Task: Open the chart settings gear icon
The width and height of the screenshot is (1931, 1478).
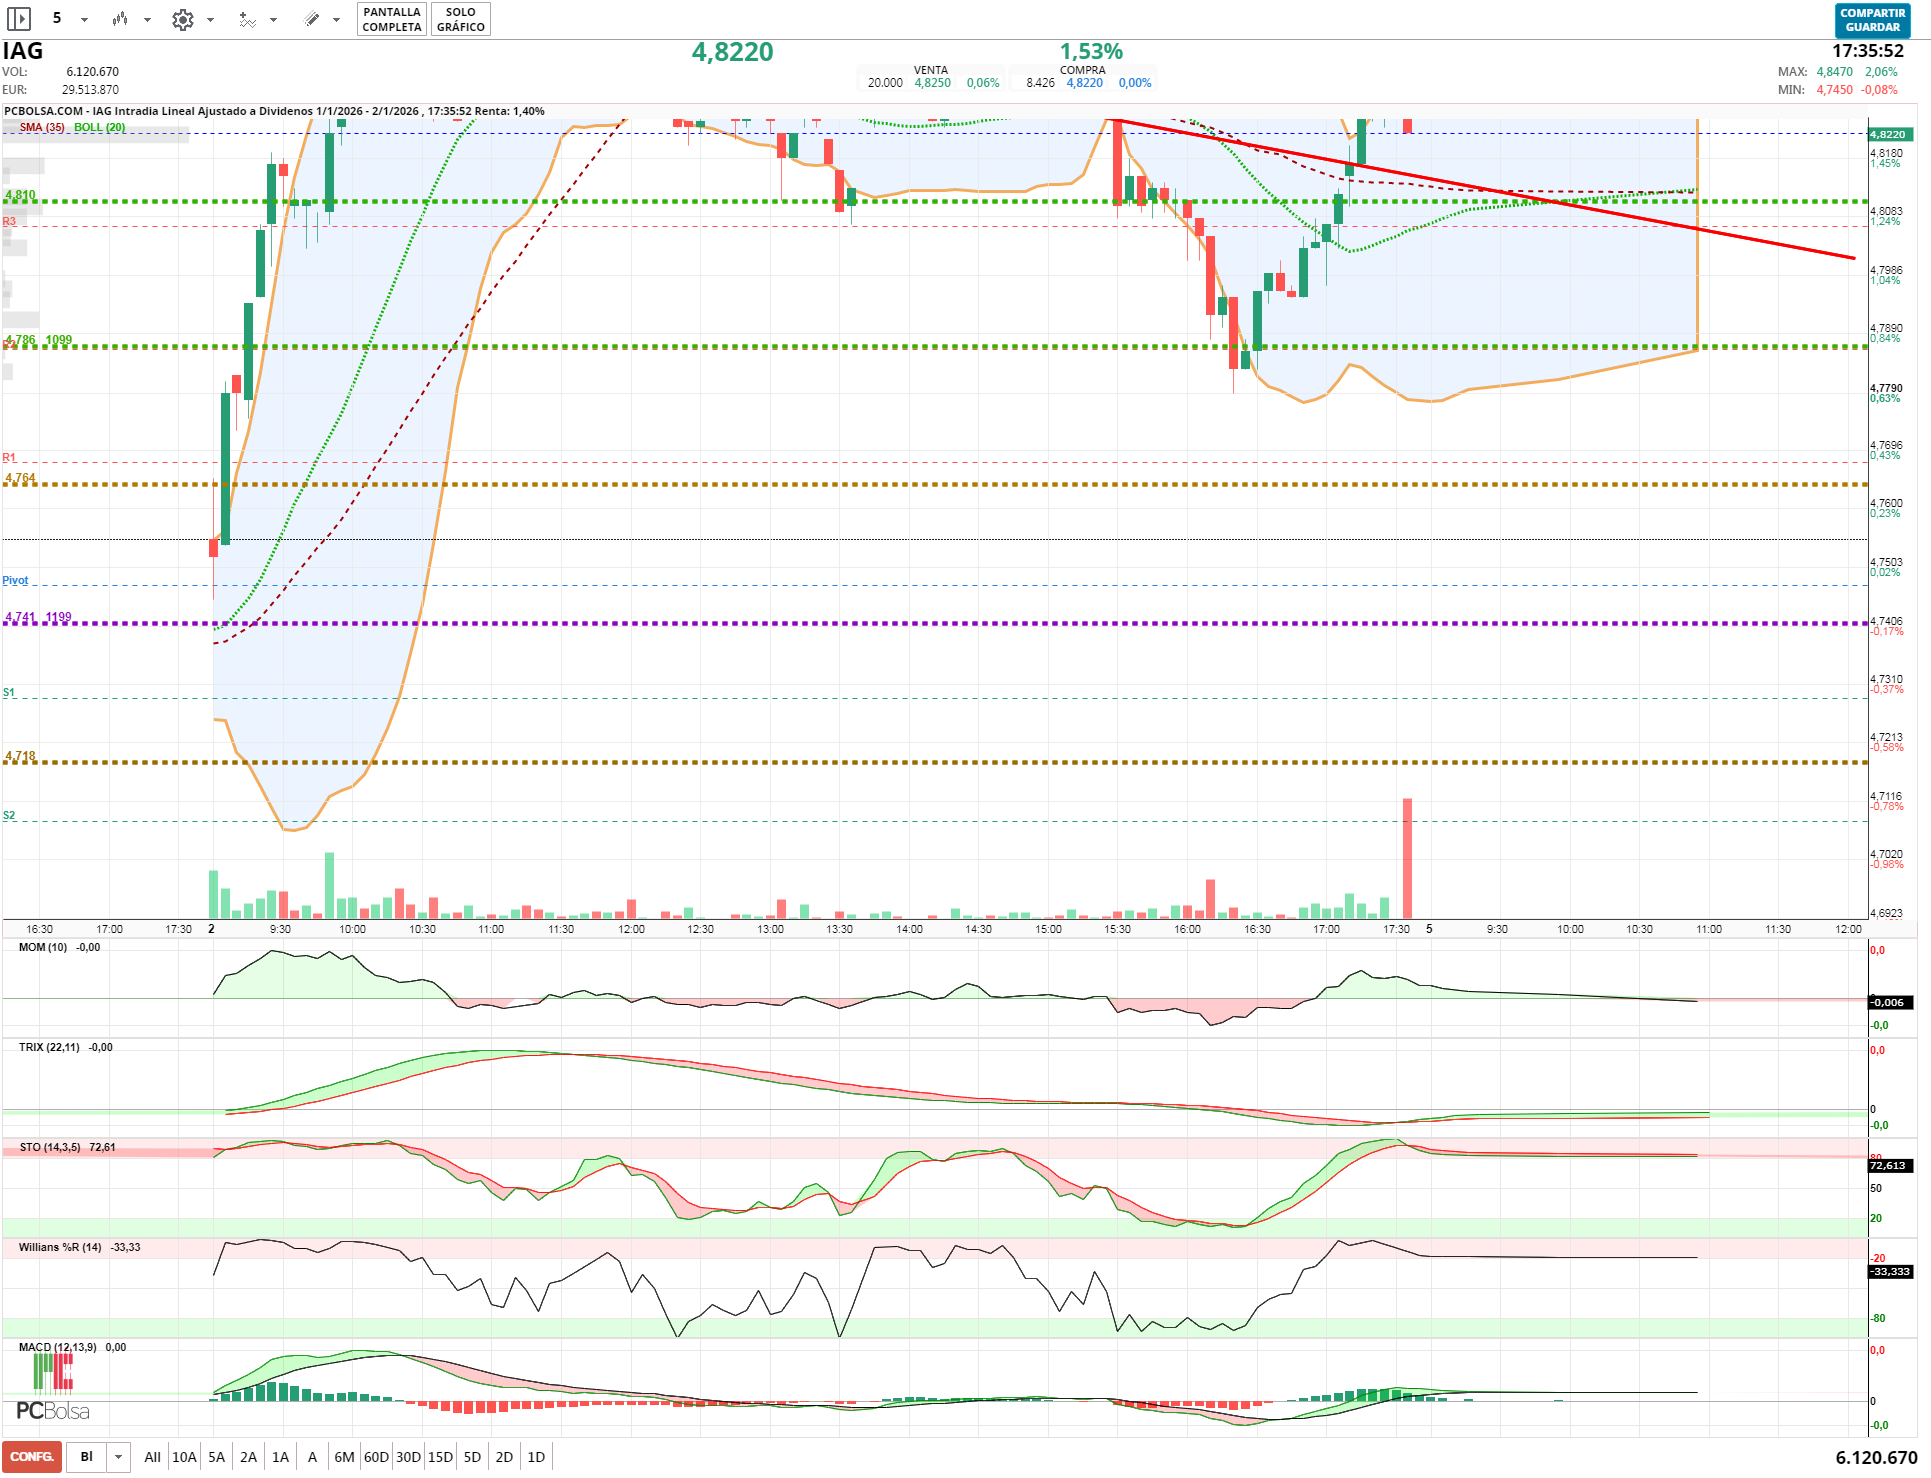Action: tap(182, 19)
